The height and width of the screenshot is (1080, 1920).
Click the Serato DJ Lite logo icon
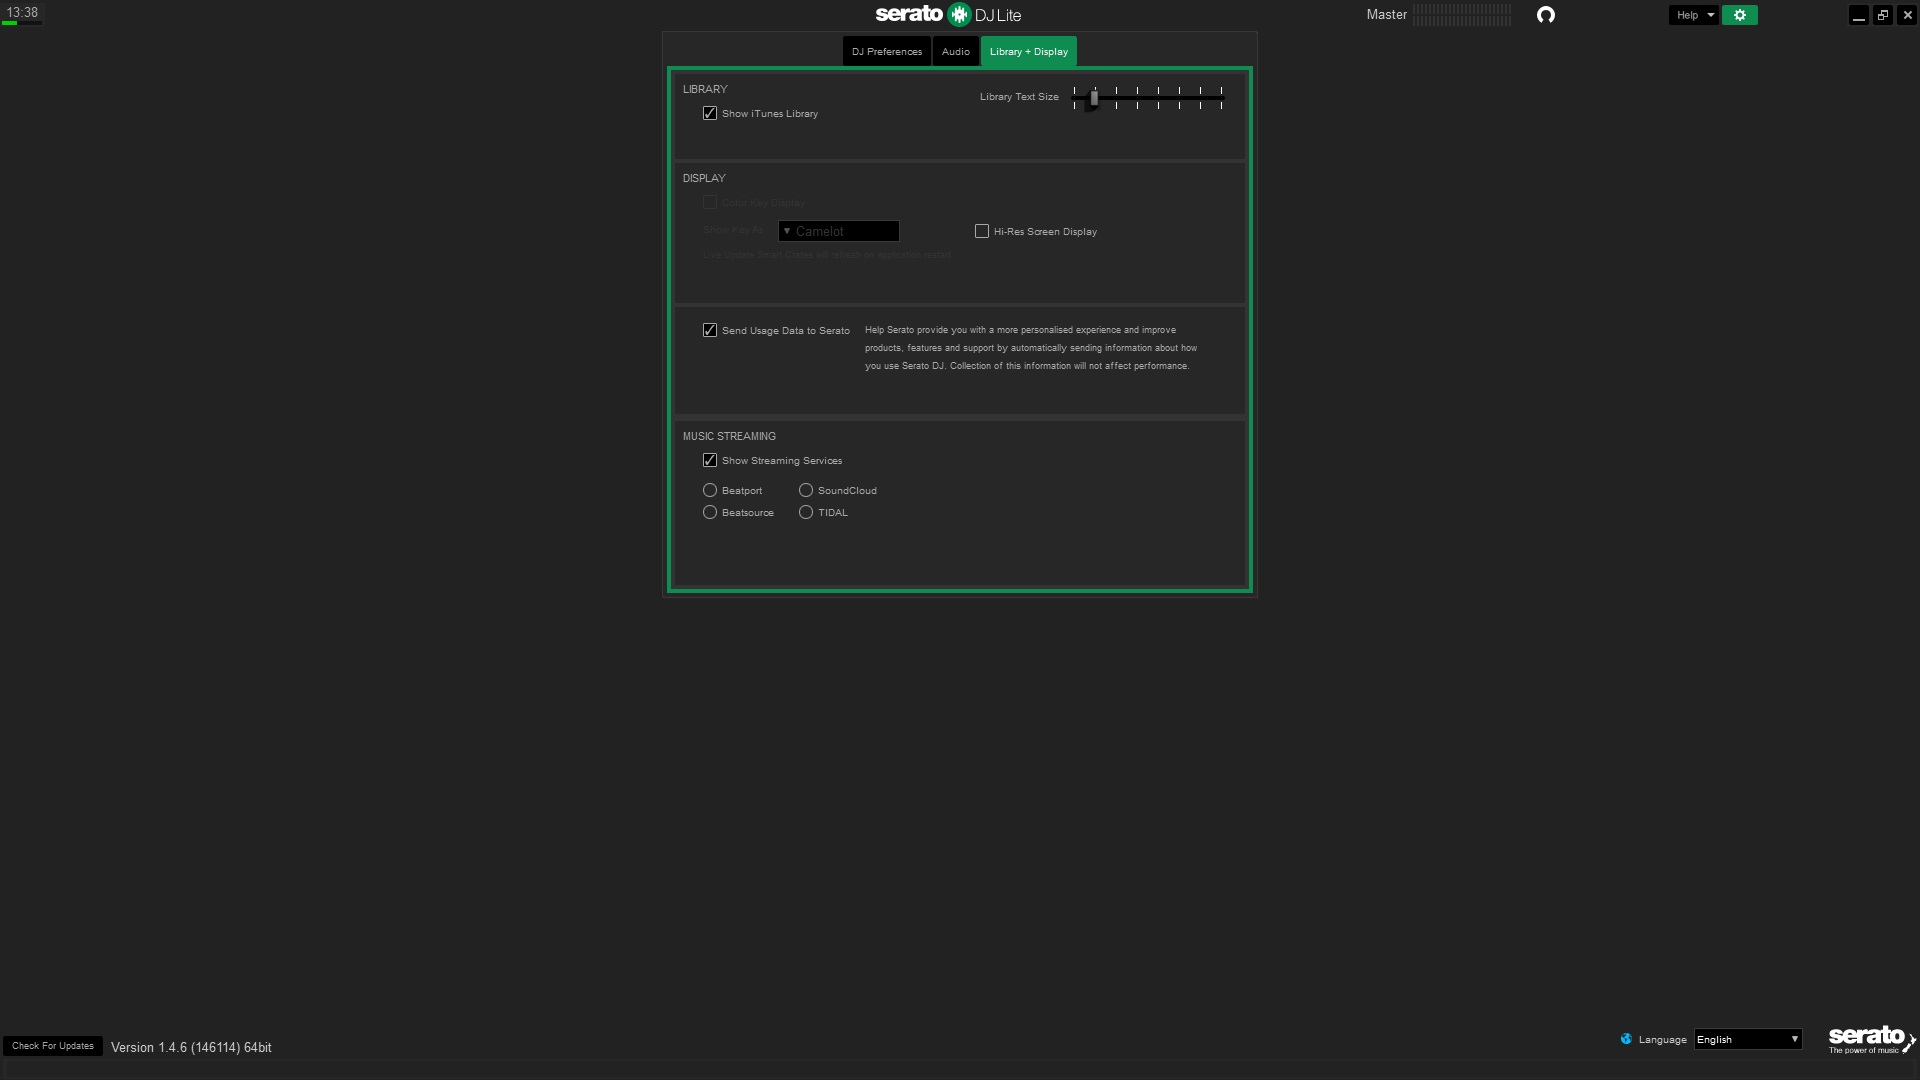[959, 14]
